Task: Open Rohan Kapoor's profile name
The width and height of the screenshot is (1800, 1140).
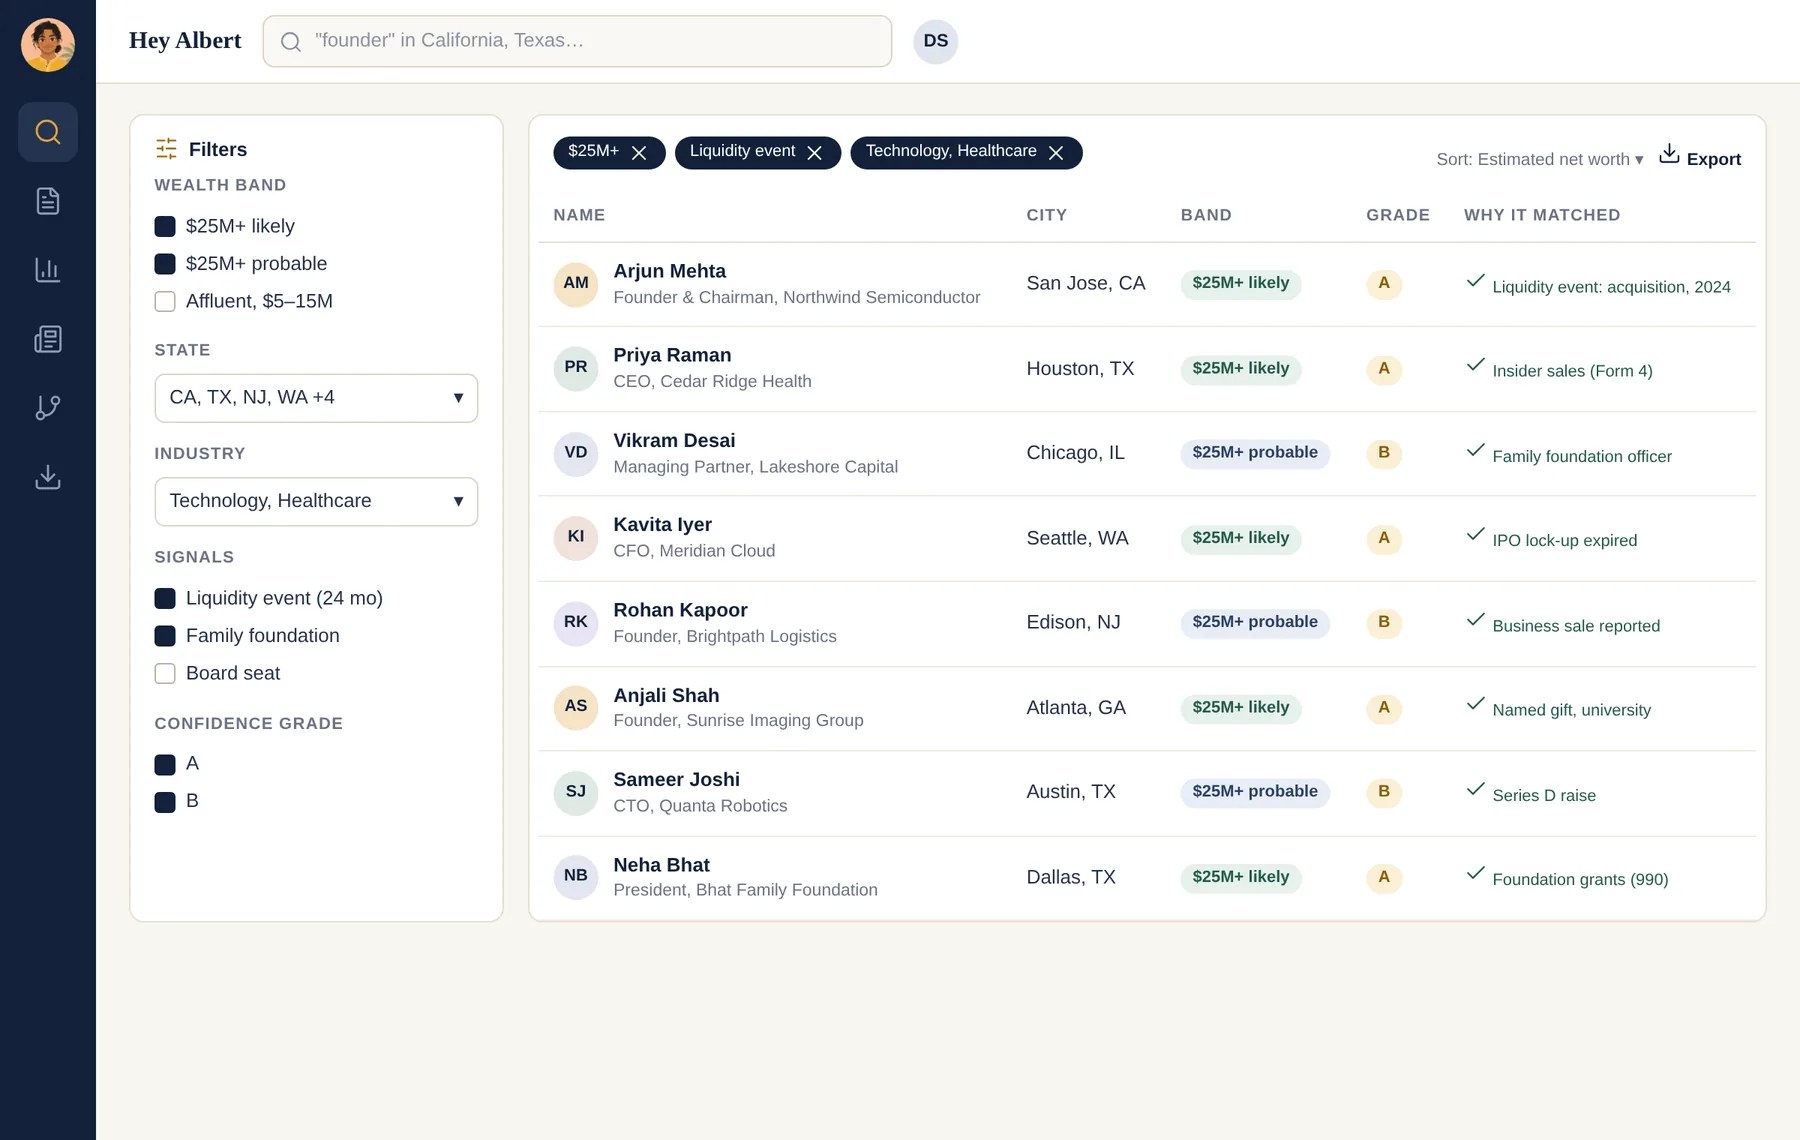Action: point(680,610)
